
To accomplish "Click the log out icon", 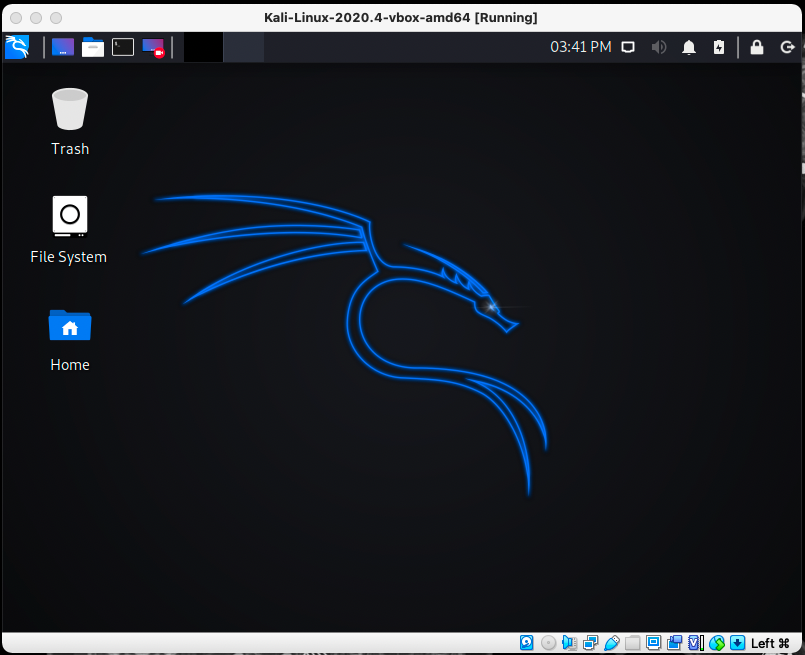I will pos(786,47).
